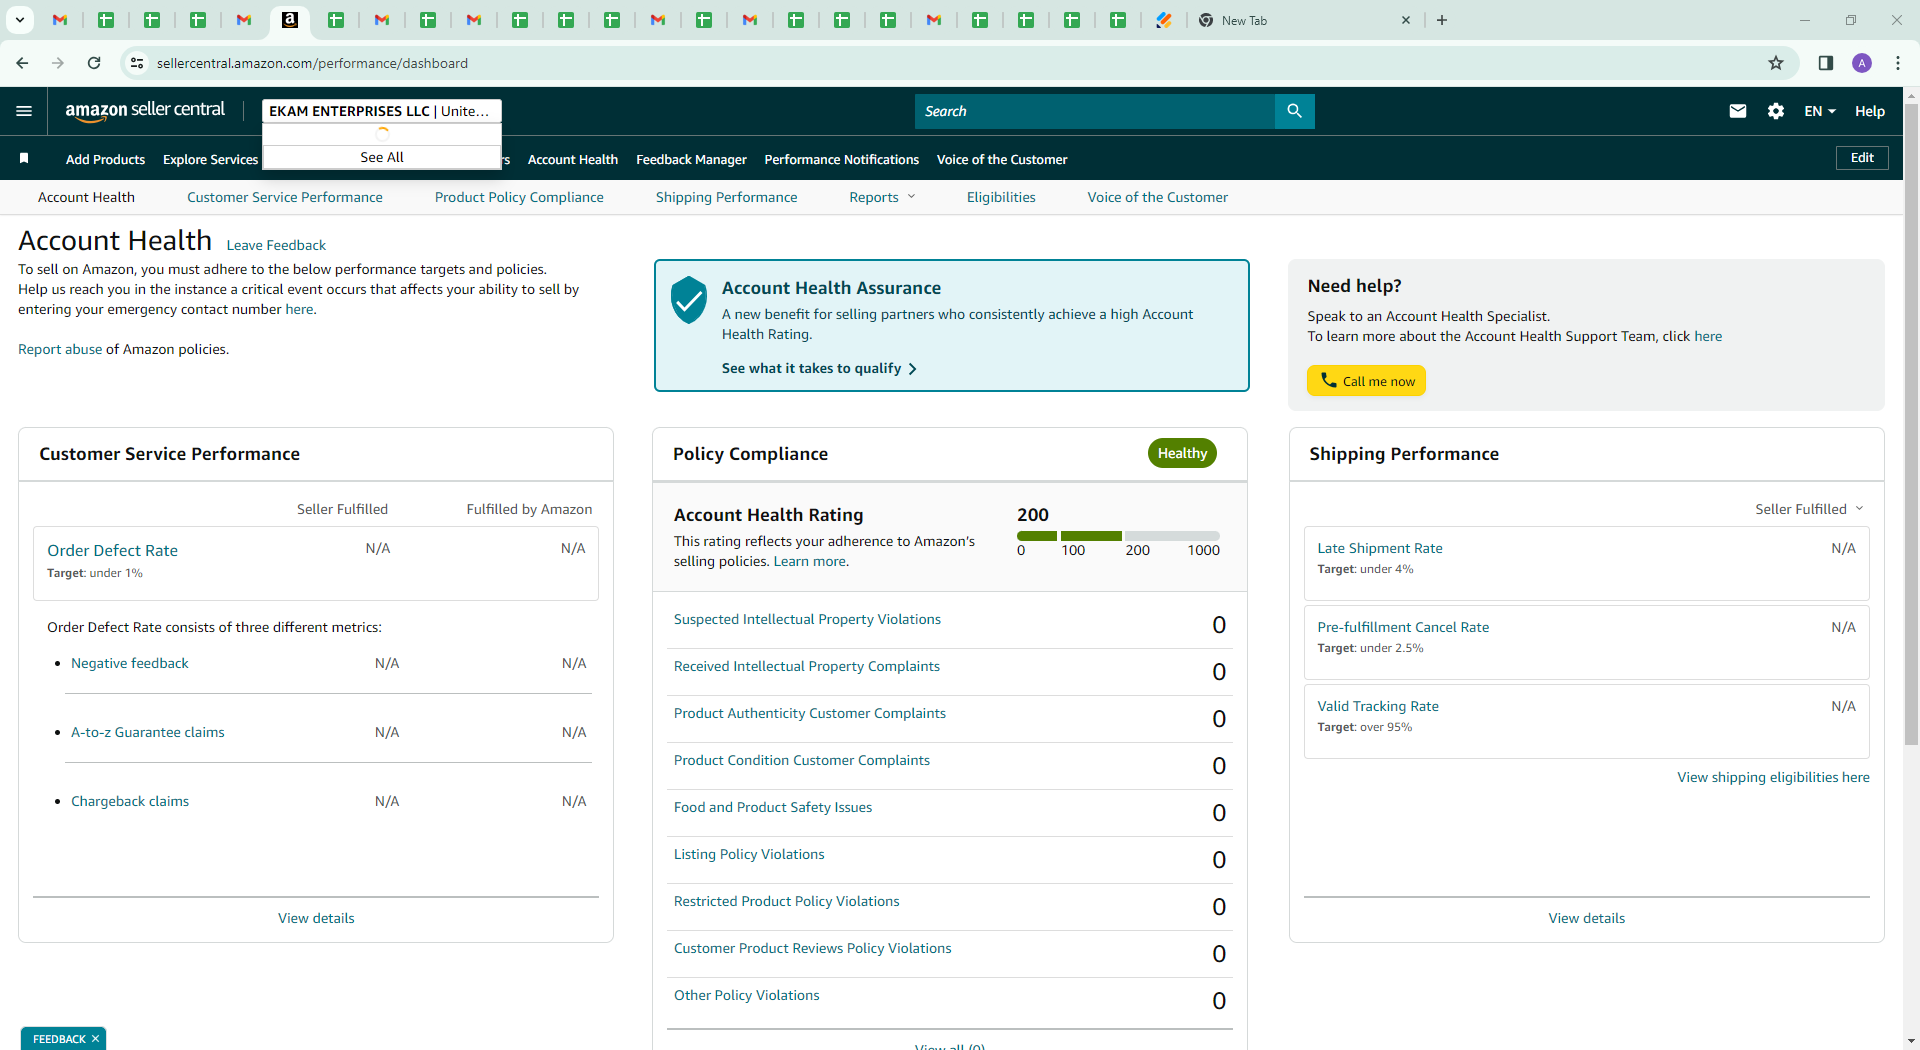
Task: Click Explore Services in the dark menu bar
Action: coord(210,159)
